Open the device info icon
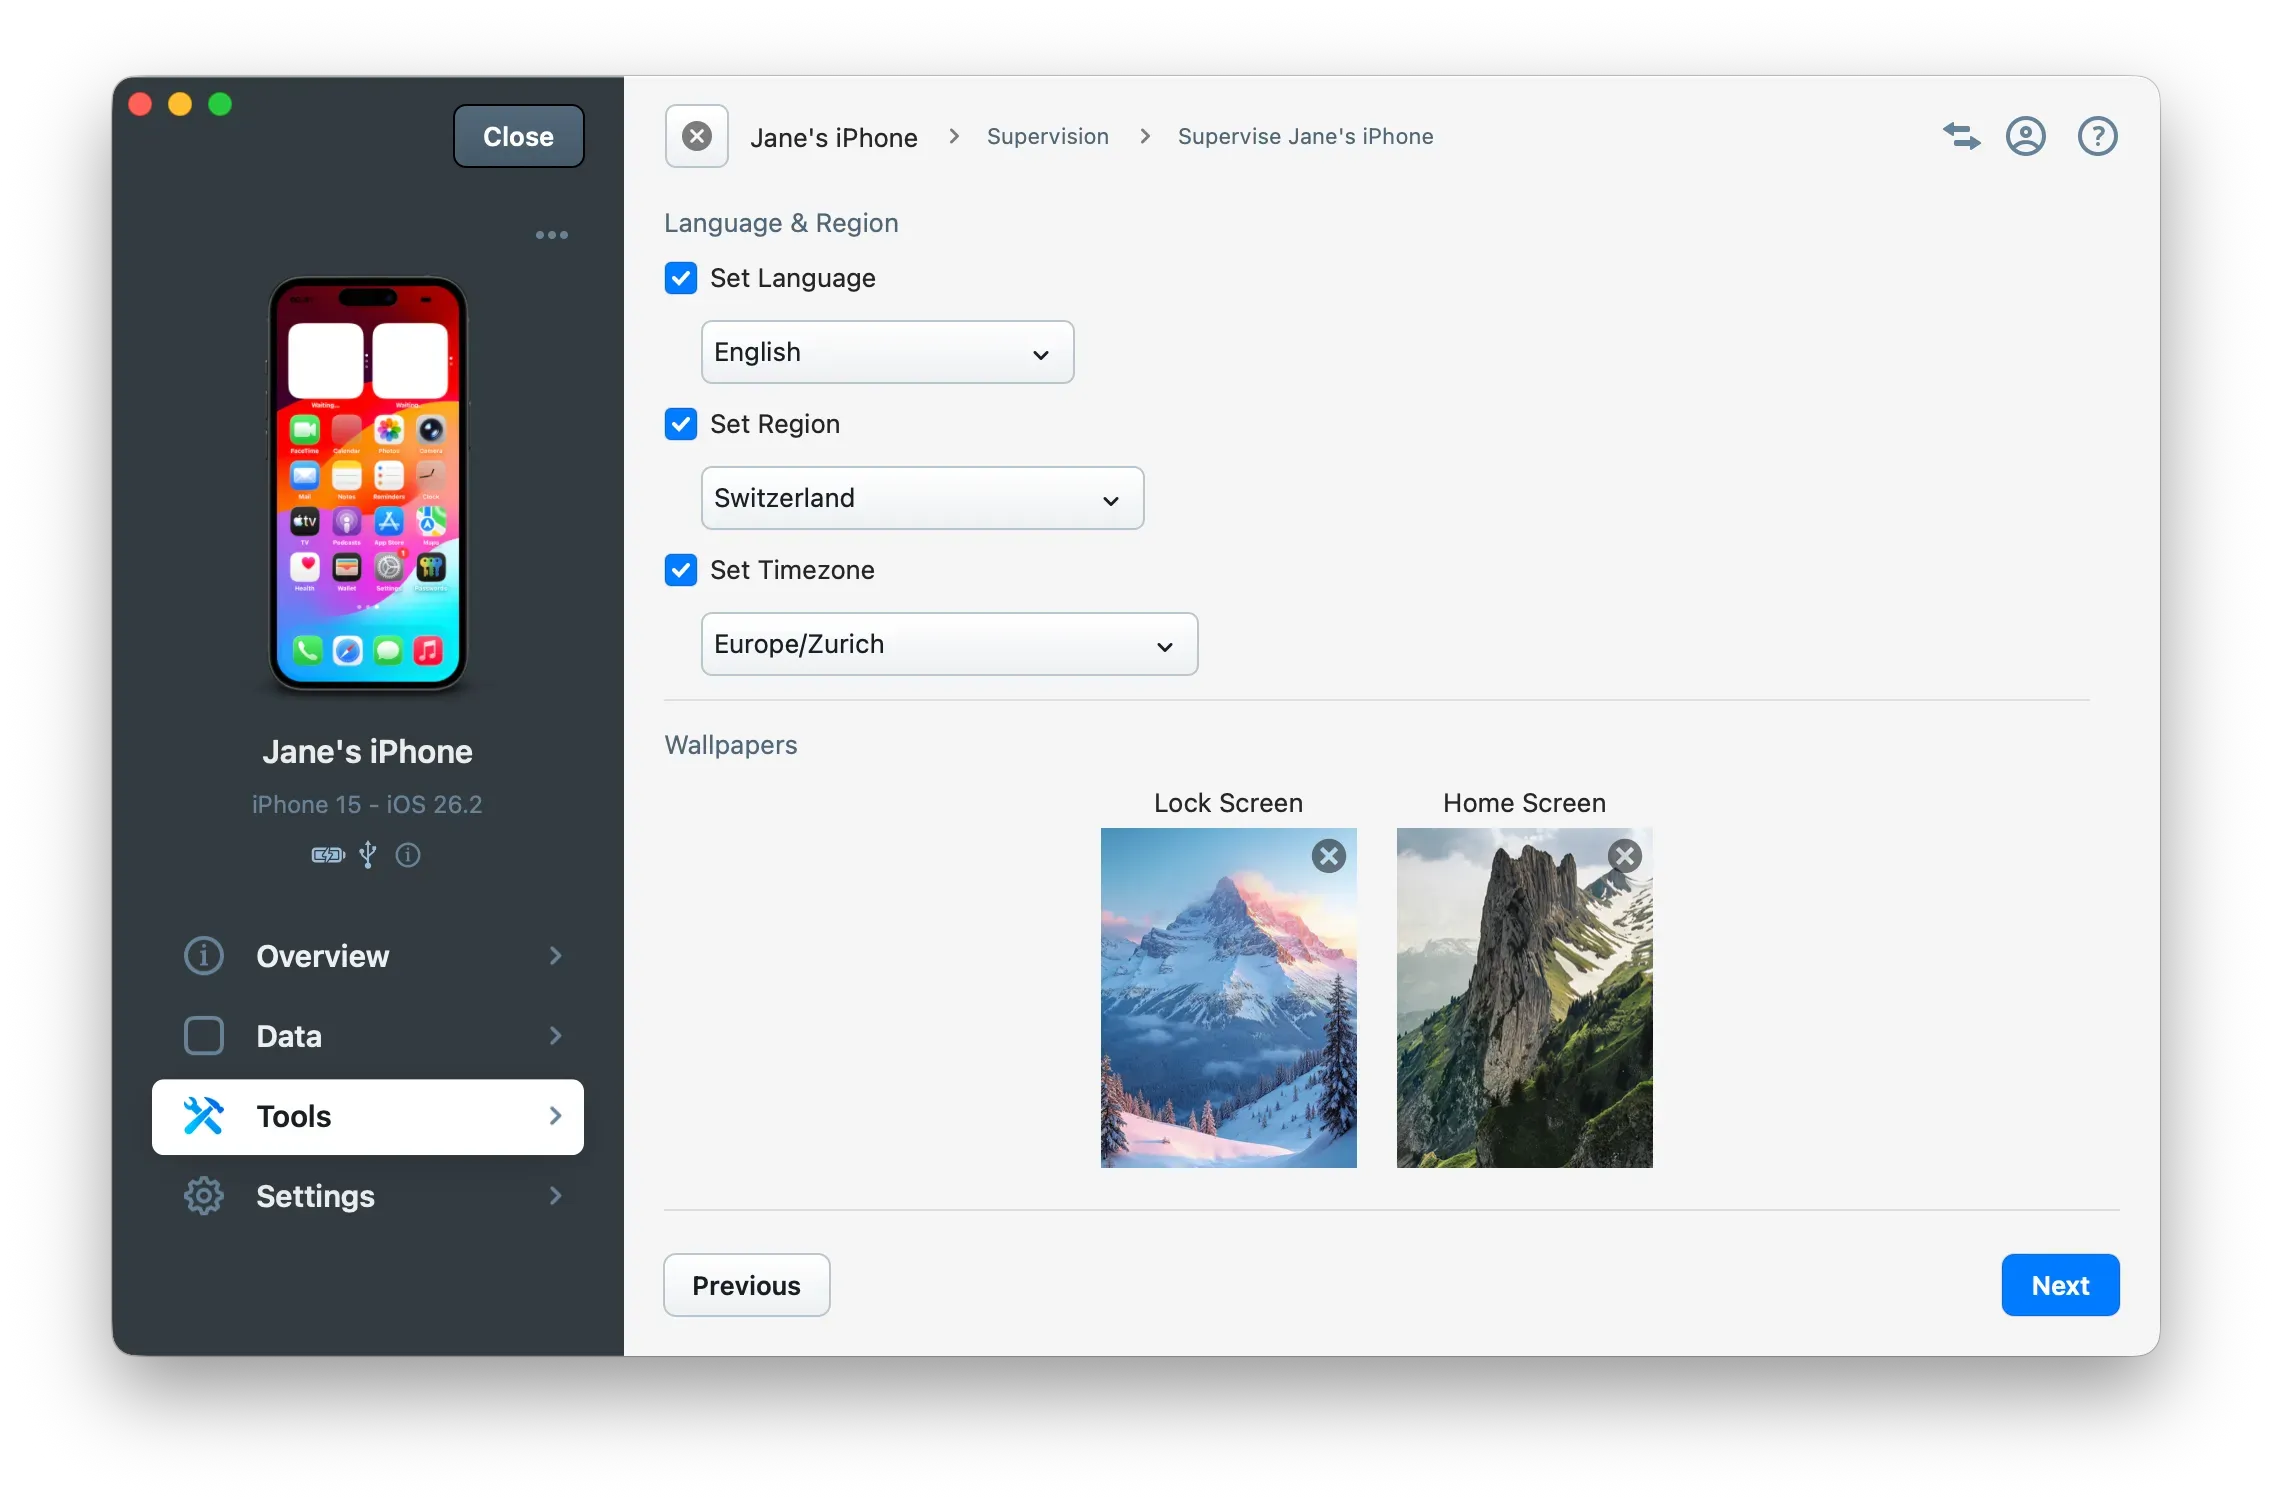 pyautogui.click(x=407, y=856)
